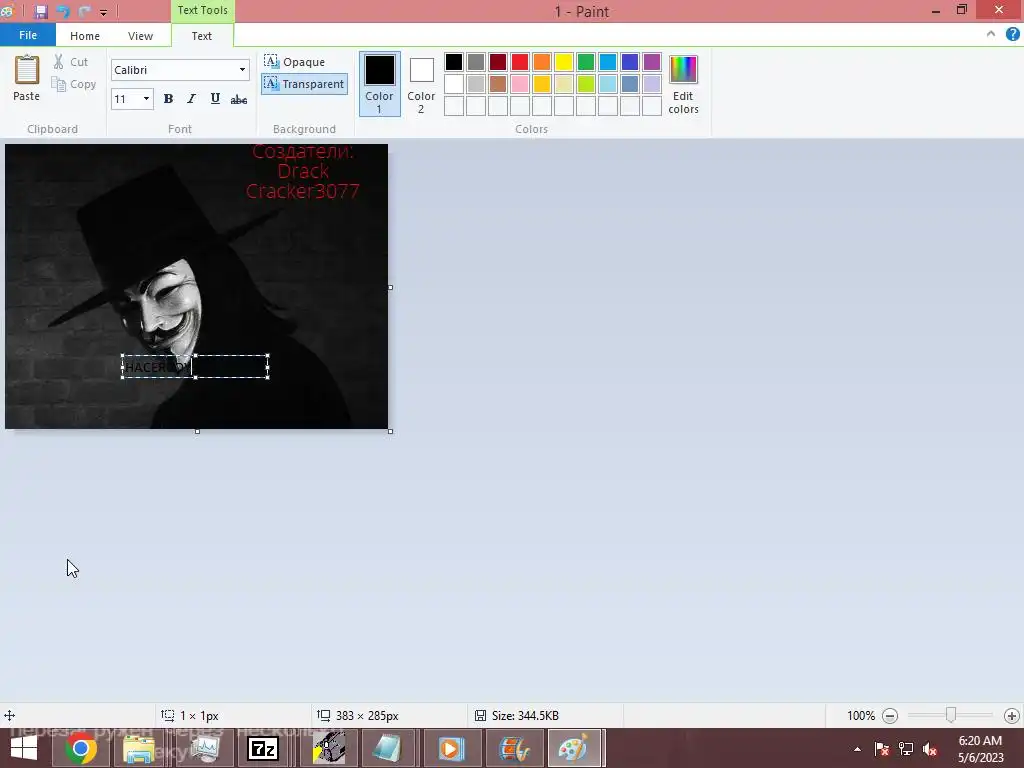Click the zoom out minus button

pyautogui.click(x=889, y=716)
